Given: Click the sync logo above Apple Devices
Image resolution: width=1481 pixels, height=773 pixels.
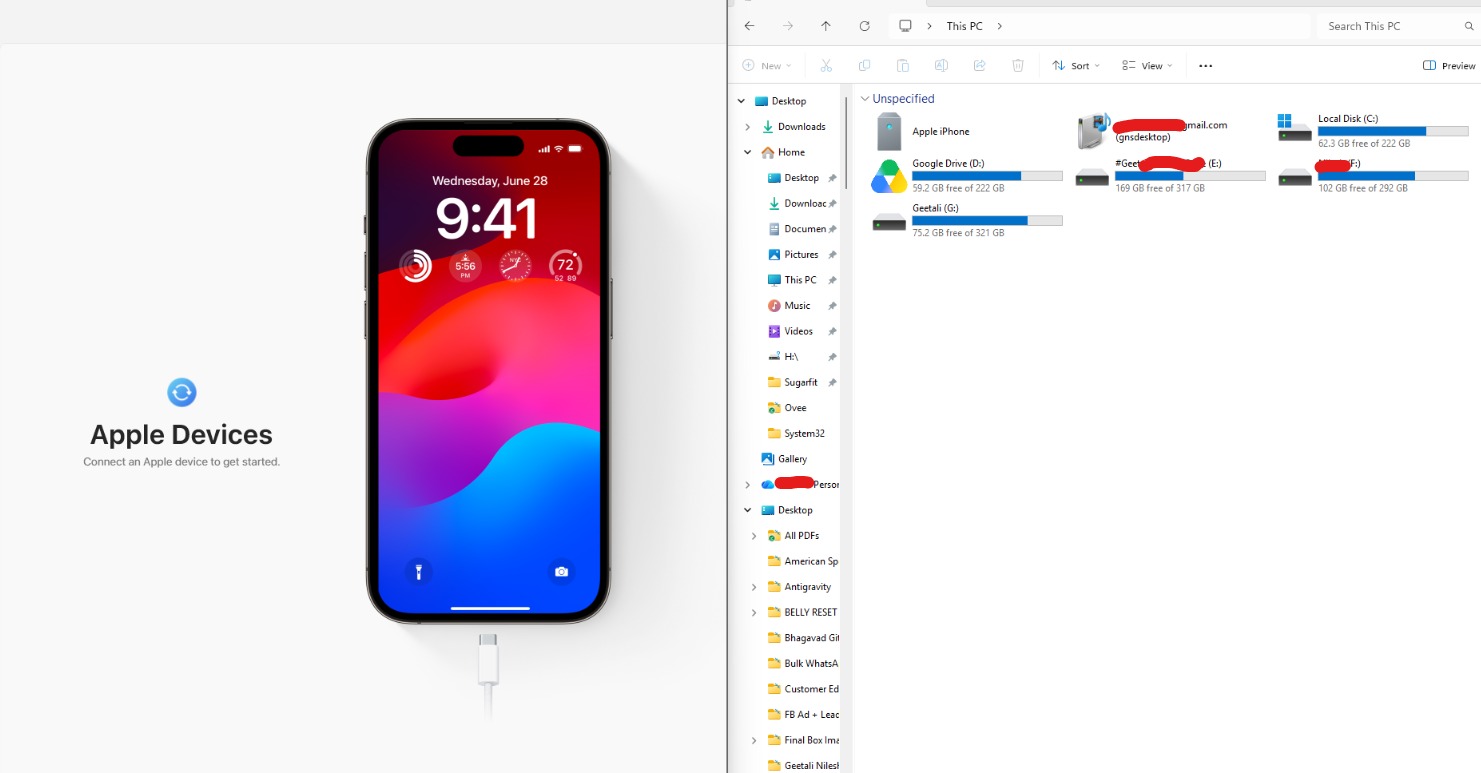Looking at the screenshot, I should [x=182, y=392].
